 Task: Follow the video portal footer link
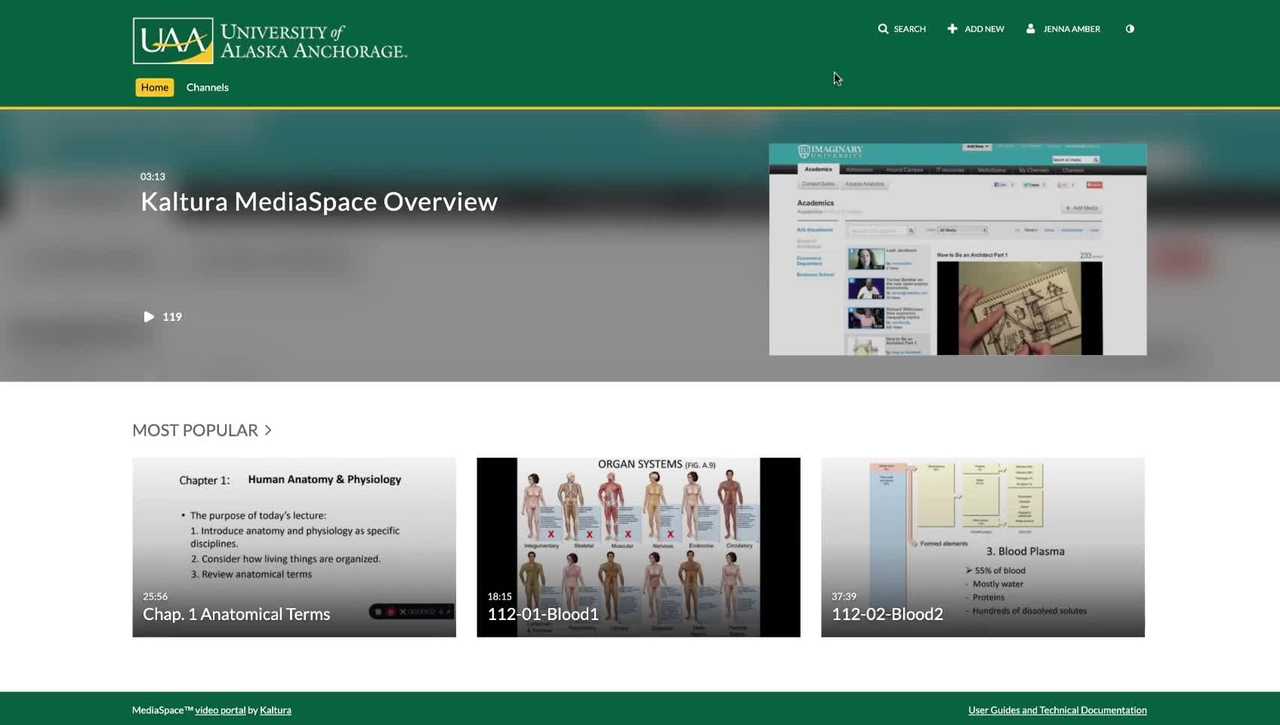pyautogui.click(x=220, y=710)
